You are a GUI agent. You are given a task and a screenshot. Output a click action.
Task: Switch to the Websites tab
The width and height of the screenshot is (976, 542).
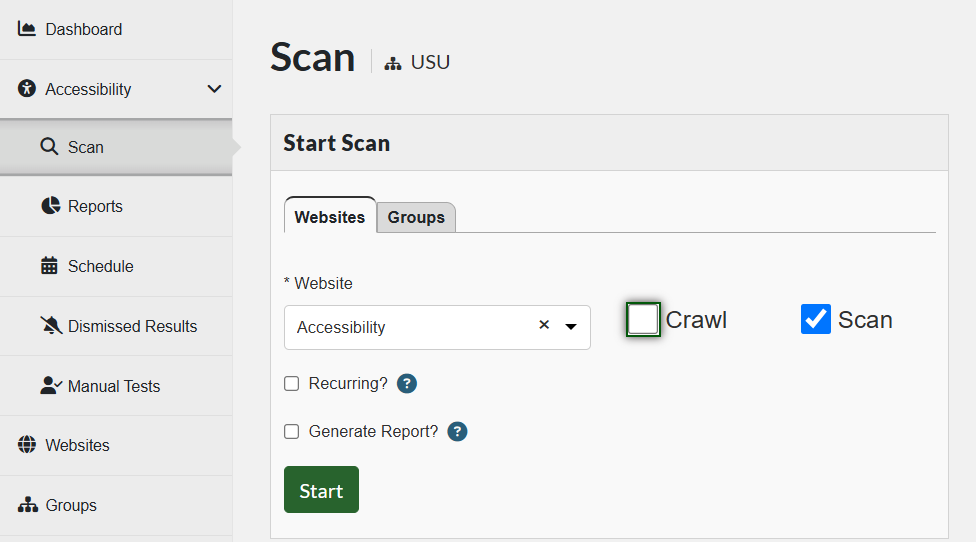330,215
